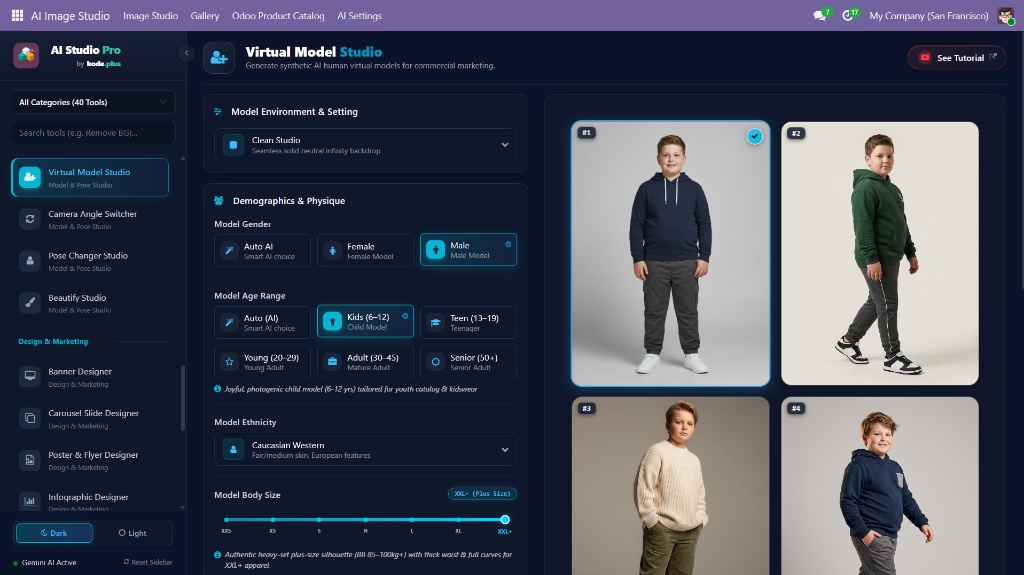The image size is (1024, 575).
Task: Click the Virtual Model Studio sidebar icon
Action: pyautogui.click(x=29, y=177)
